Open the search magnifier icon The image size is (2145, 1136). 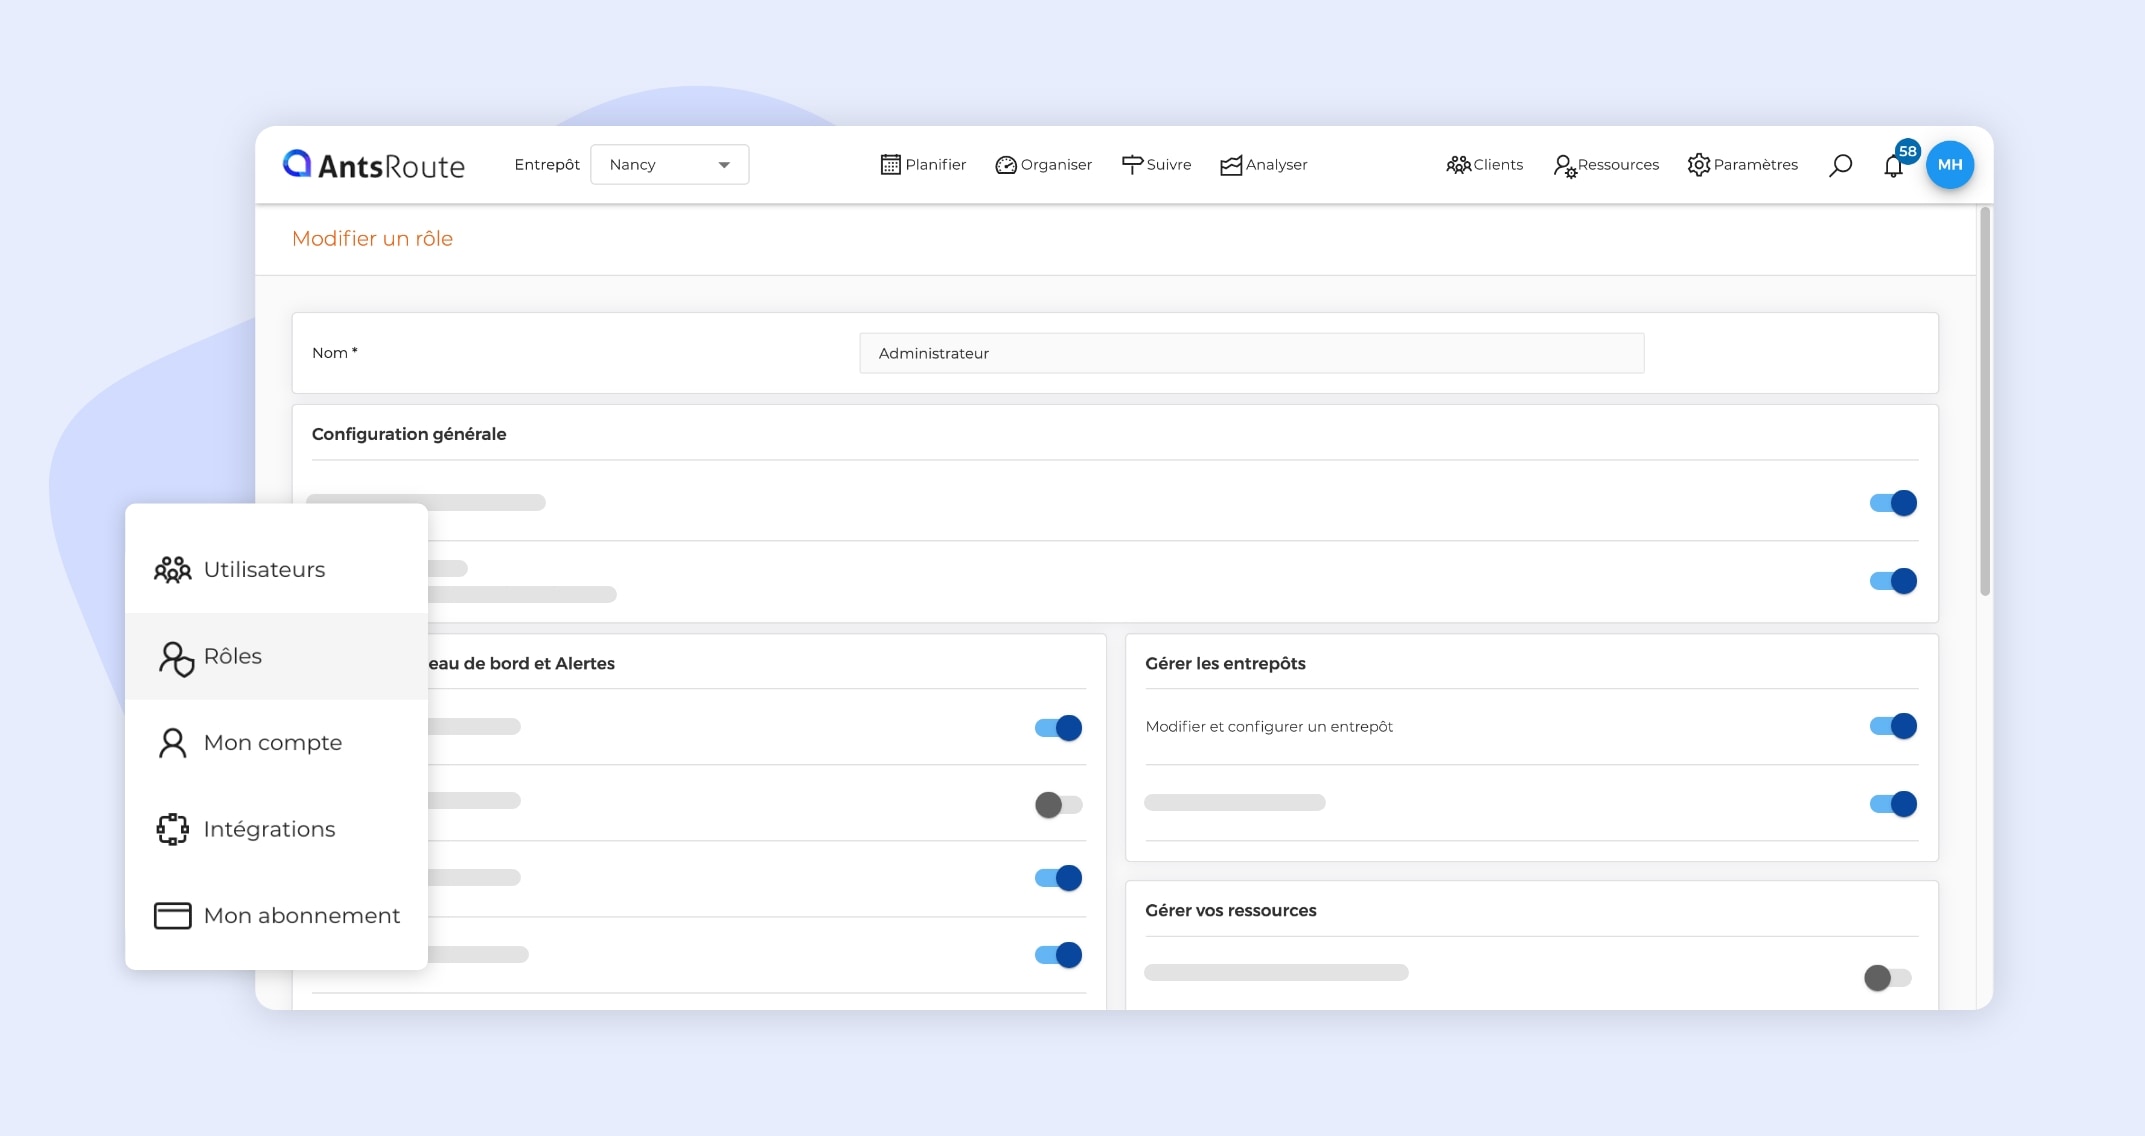(x=1840, y=165)
